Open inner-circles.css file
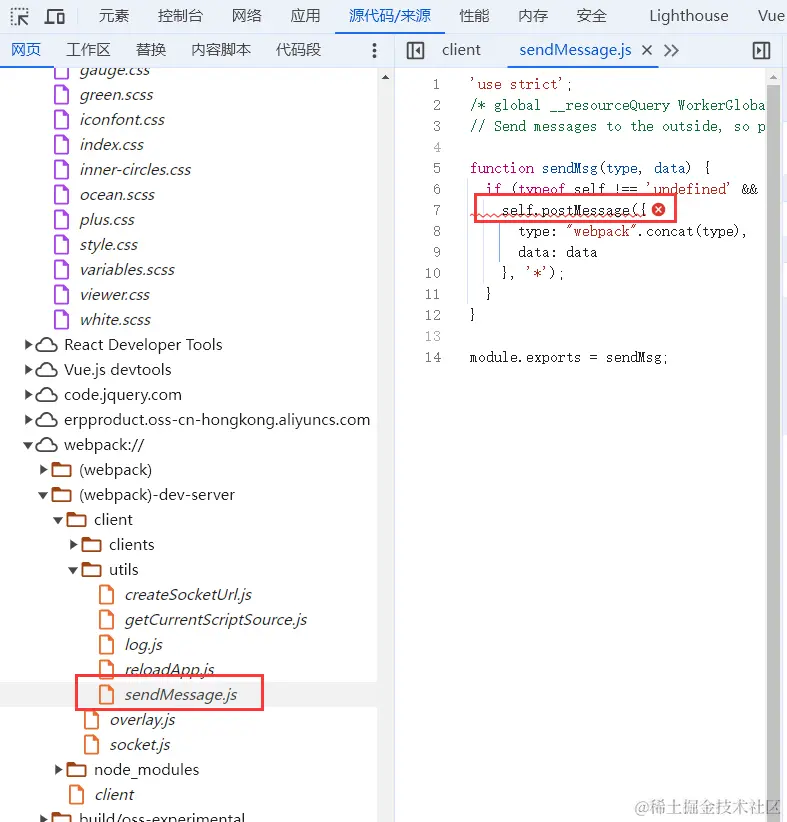The image size is (787, 822). point(135,170)
